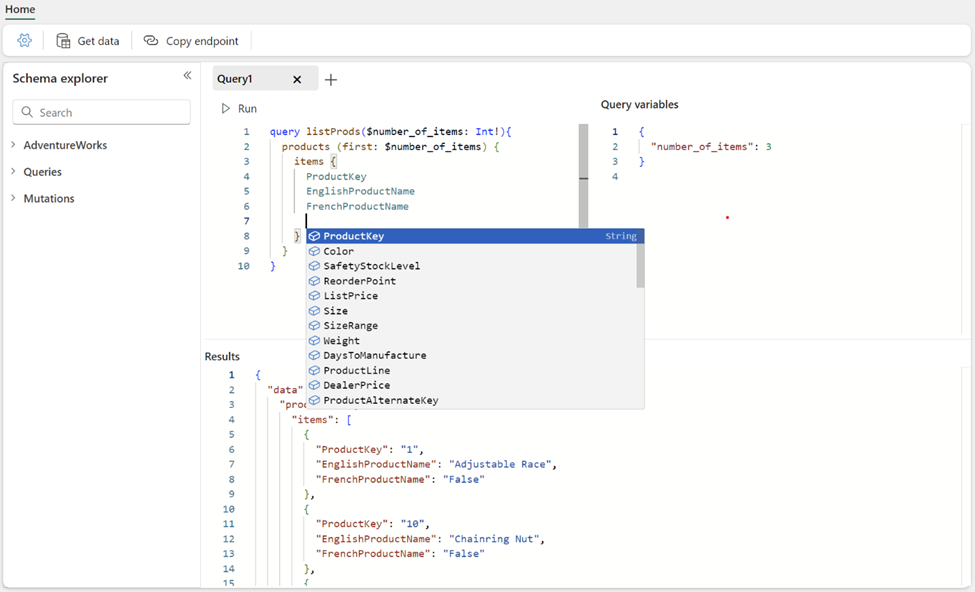Click the settings gear icon
This screenshot has height=592, width=975.
coord(25,41)
